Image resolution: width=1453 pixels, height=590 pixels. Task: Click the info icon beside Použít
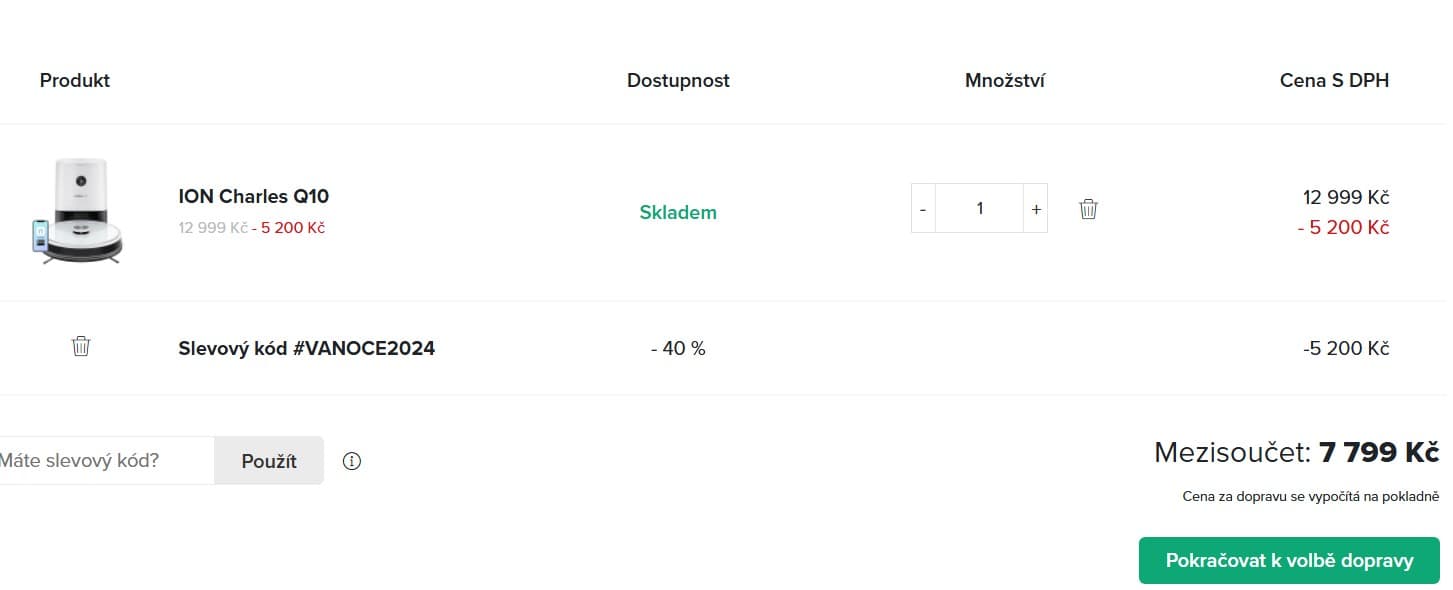click(352, 461)
